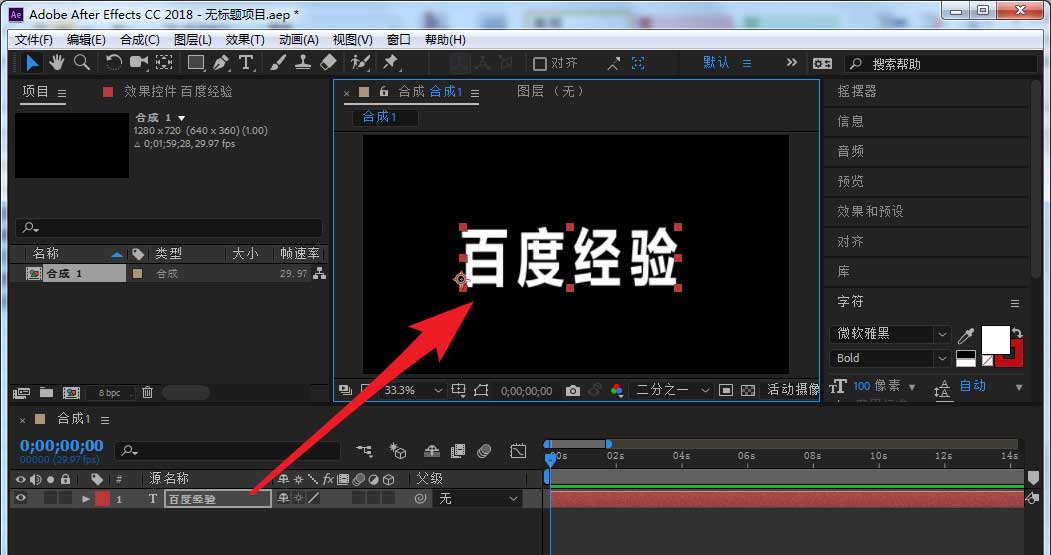Open the parent 无 dropdown for layer
Screen dimensions: 1051x555
[478, 499]
